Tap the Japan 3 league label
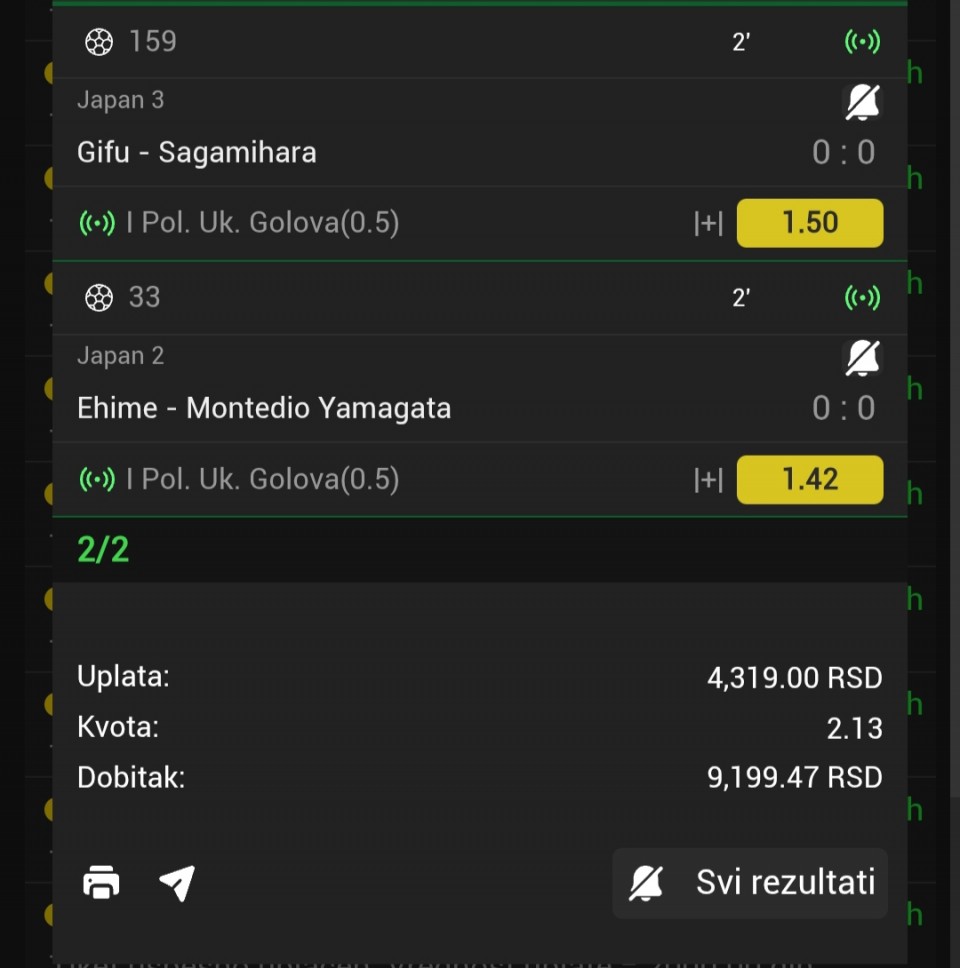 pyautogui.click(x=120, y=100)
